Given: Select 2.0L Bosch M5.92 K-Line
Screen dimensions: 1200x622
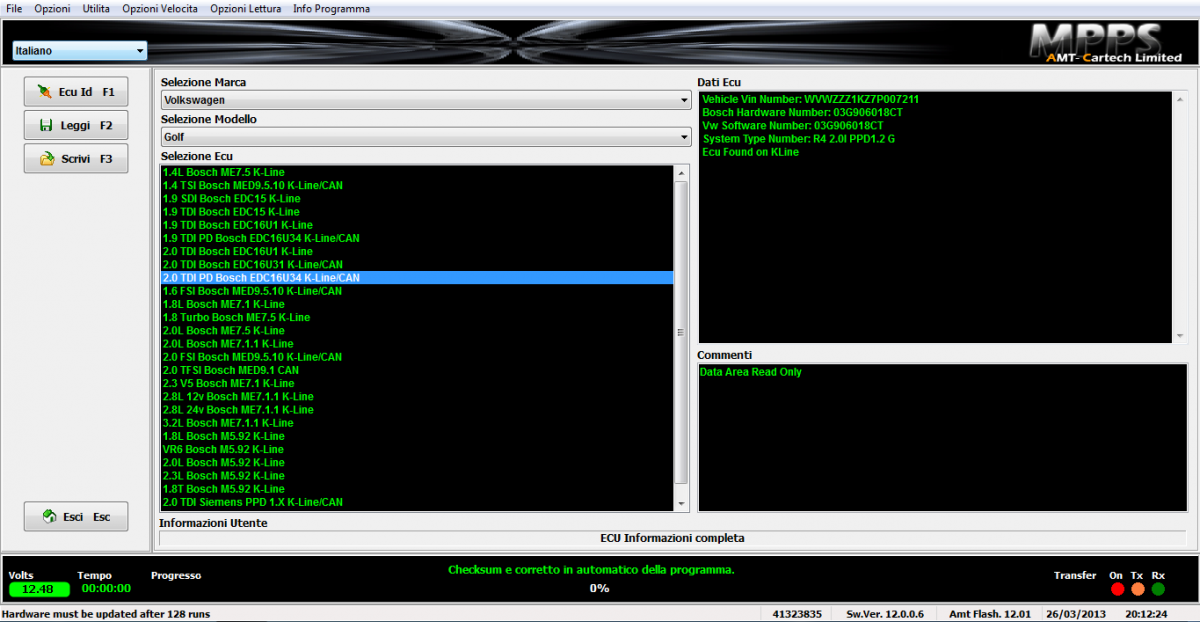Looking at the screenshot, I should (418, 462).
